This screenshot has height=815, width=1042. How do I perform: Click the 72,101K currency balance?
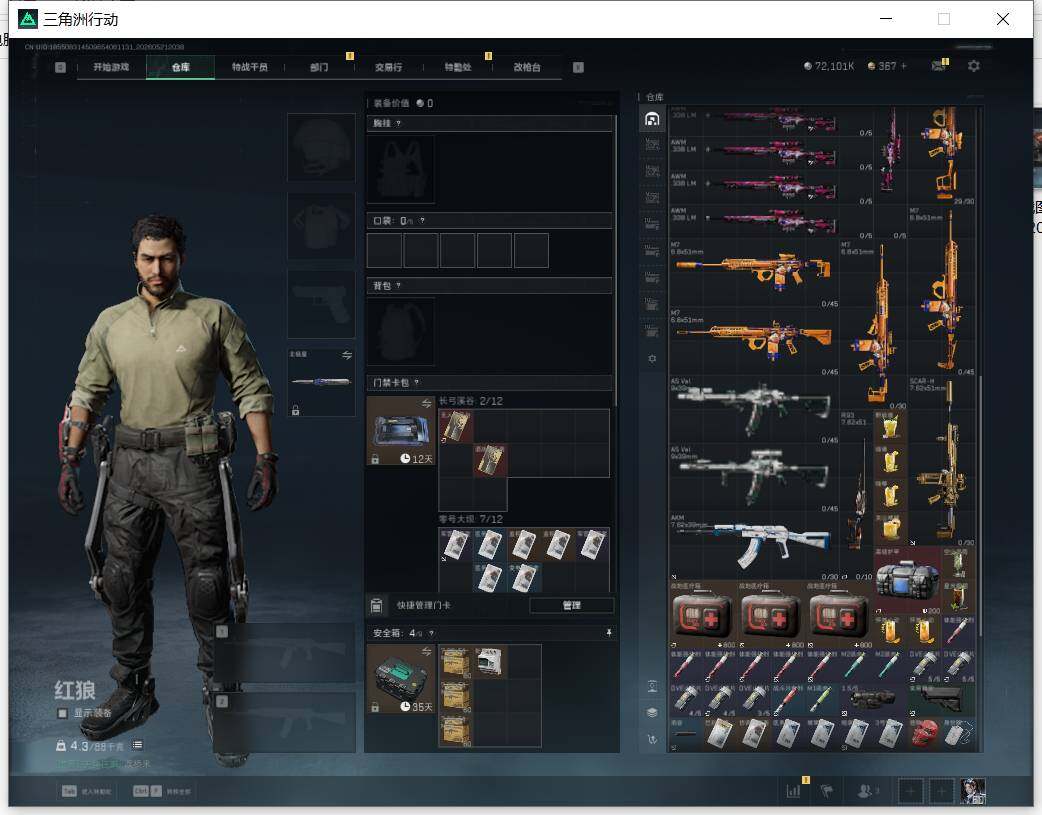[x=829, y=66]
